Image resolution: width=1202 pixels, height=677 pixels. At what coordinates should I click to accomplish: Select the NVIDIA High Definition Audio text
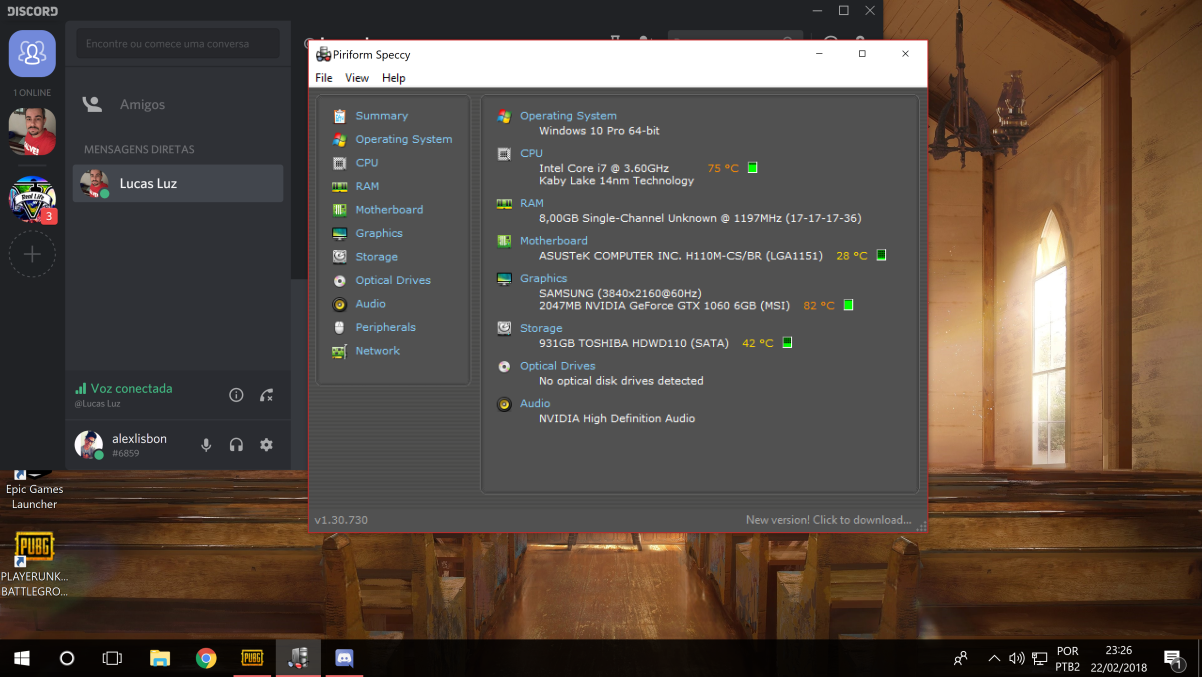pos(617,419)
